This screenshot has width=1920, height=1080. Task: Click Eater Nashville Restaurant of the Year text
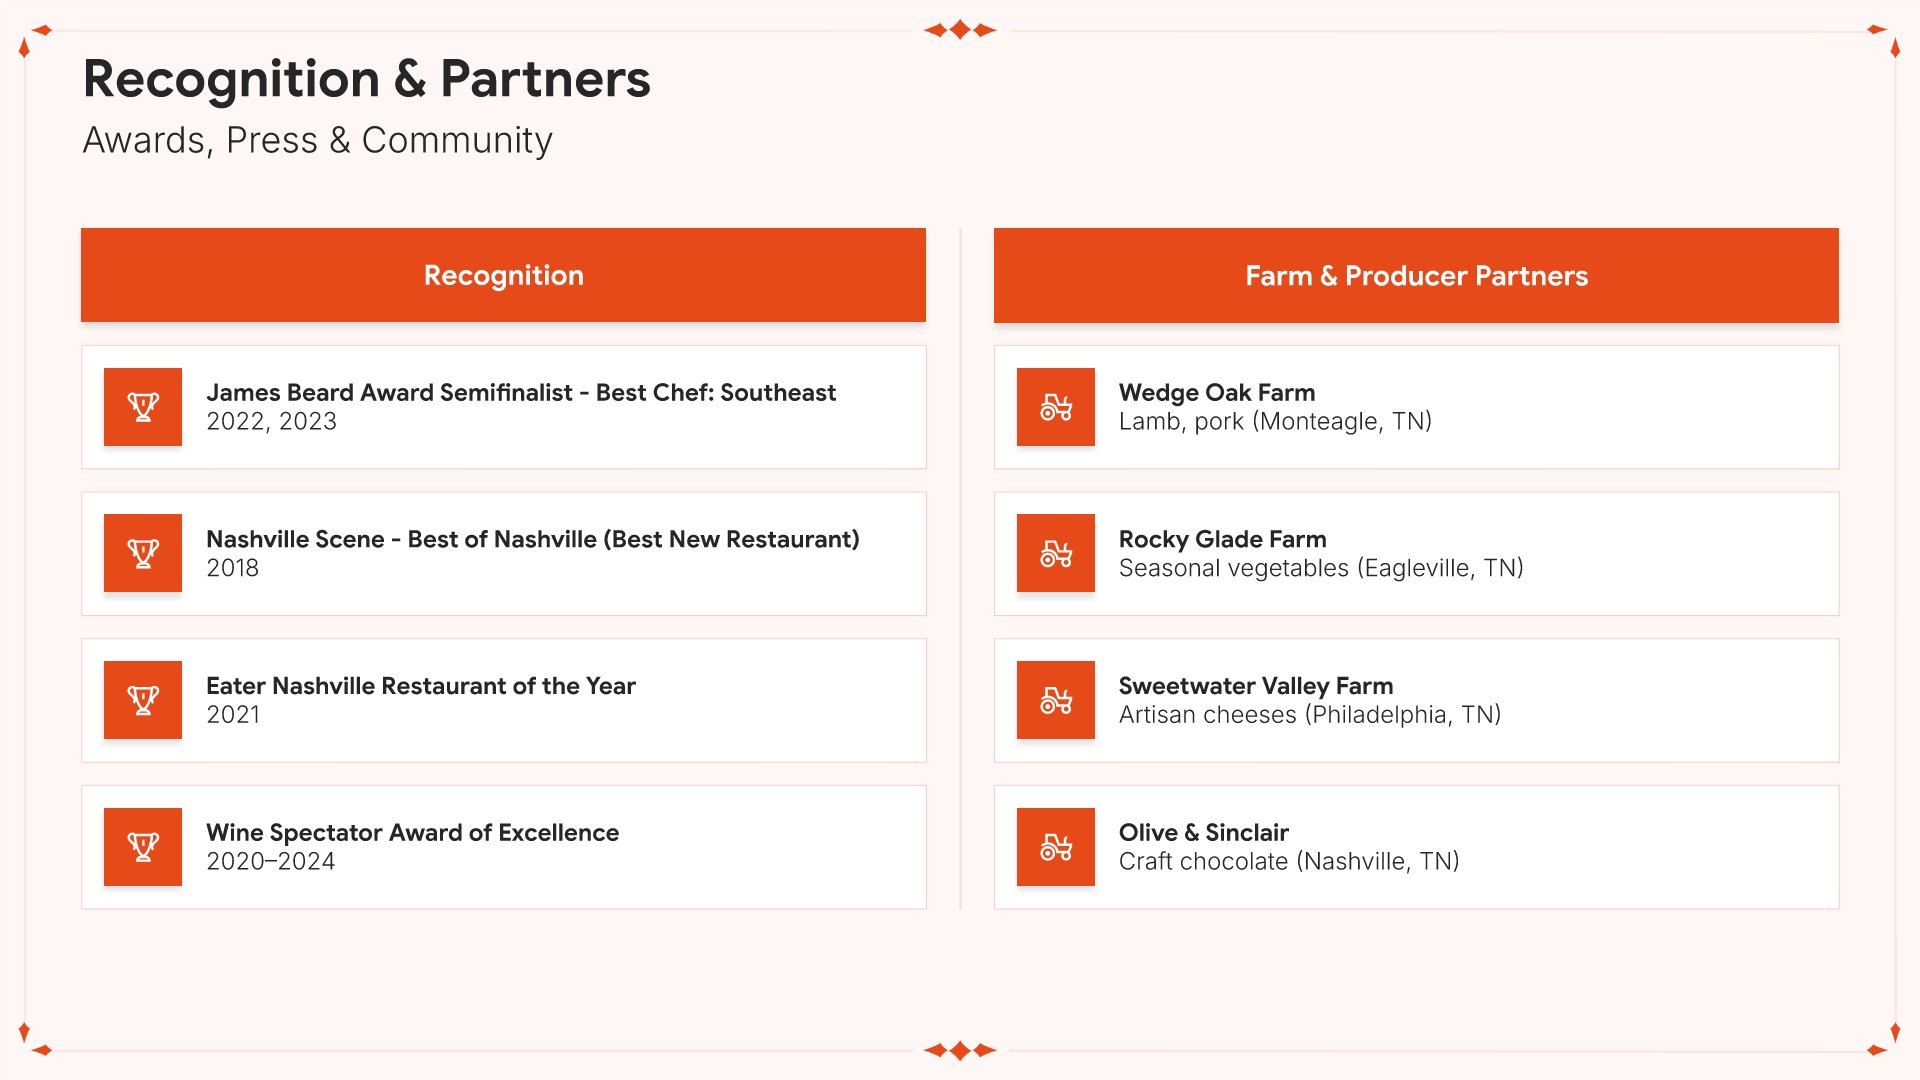pos(420,686)
